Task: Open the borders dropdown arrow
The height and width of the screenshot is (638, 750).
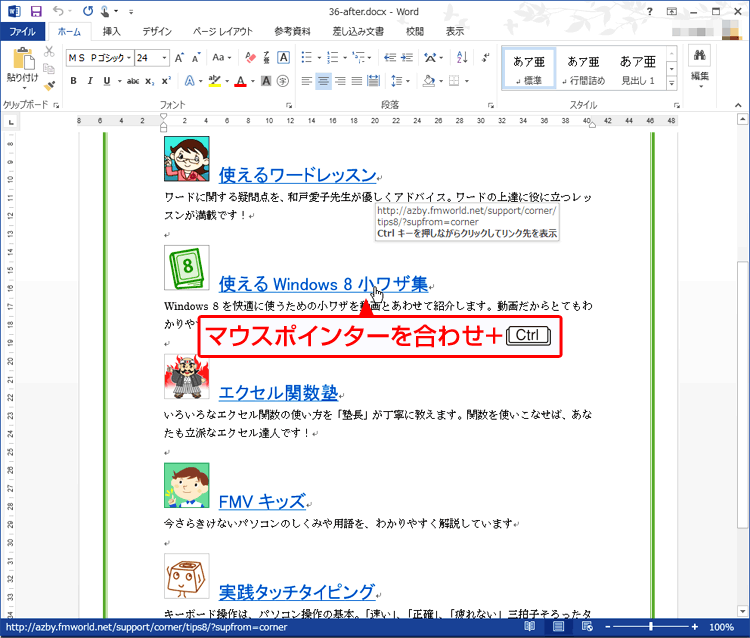Action: point(466,81)
